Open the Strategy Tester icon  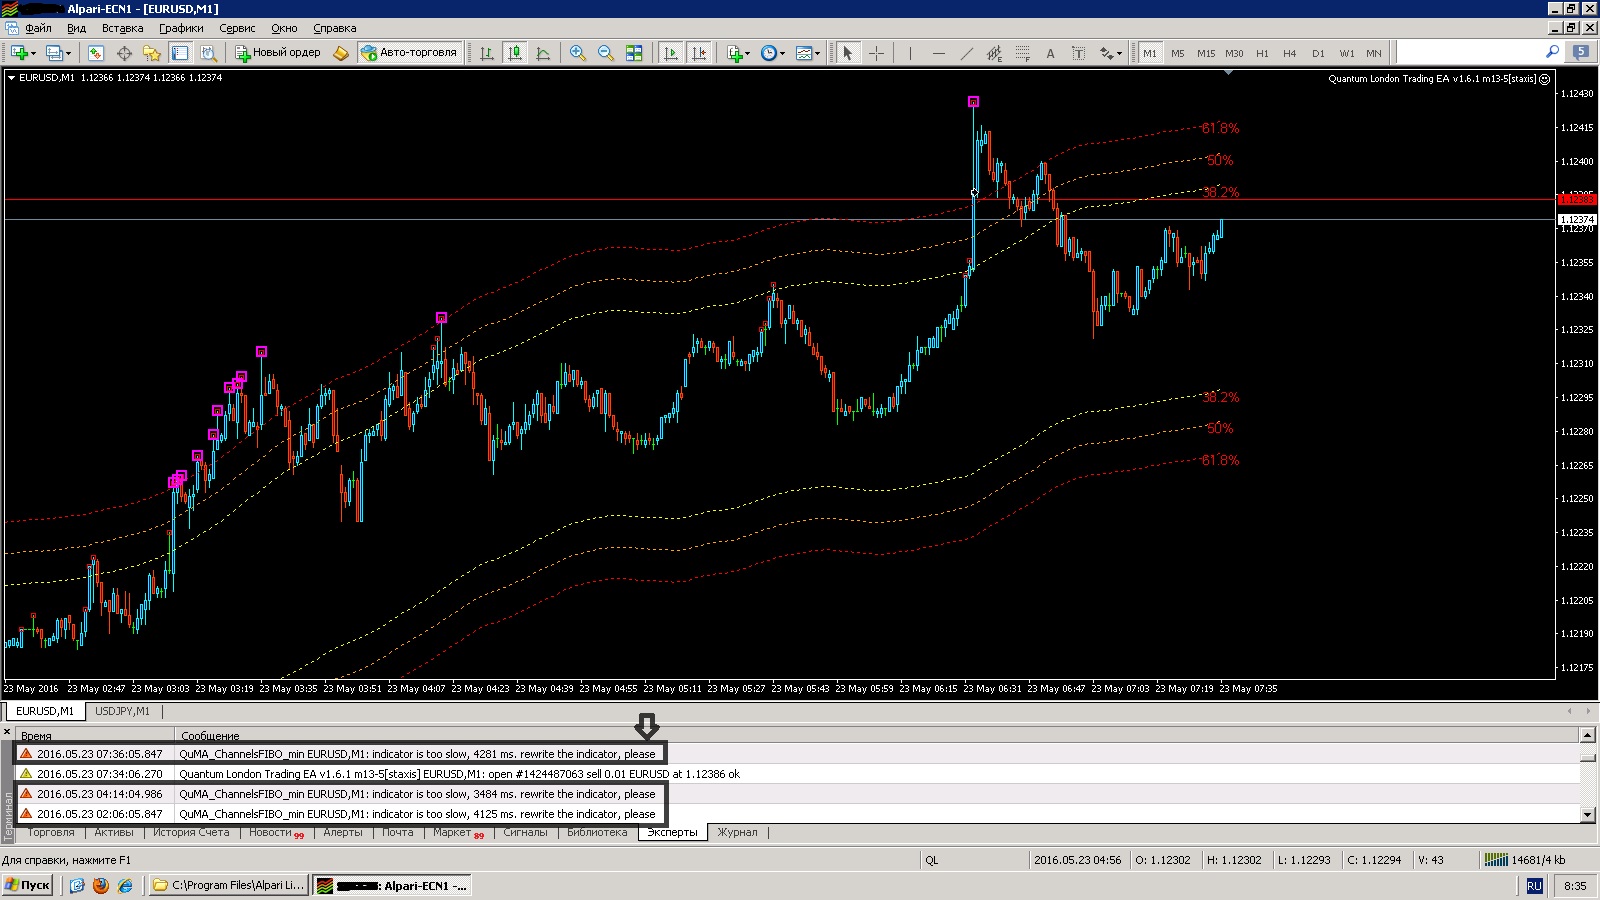[208, 53]
